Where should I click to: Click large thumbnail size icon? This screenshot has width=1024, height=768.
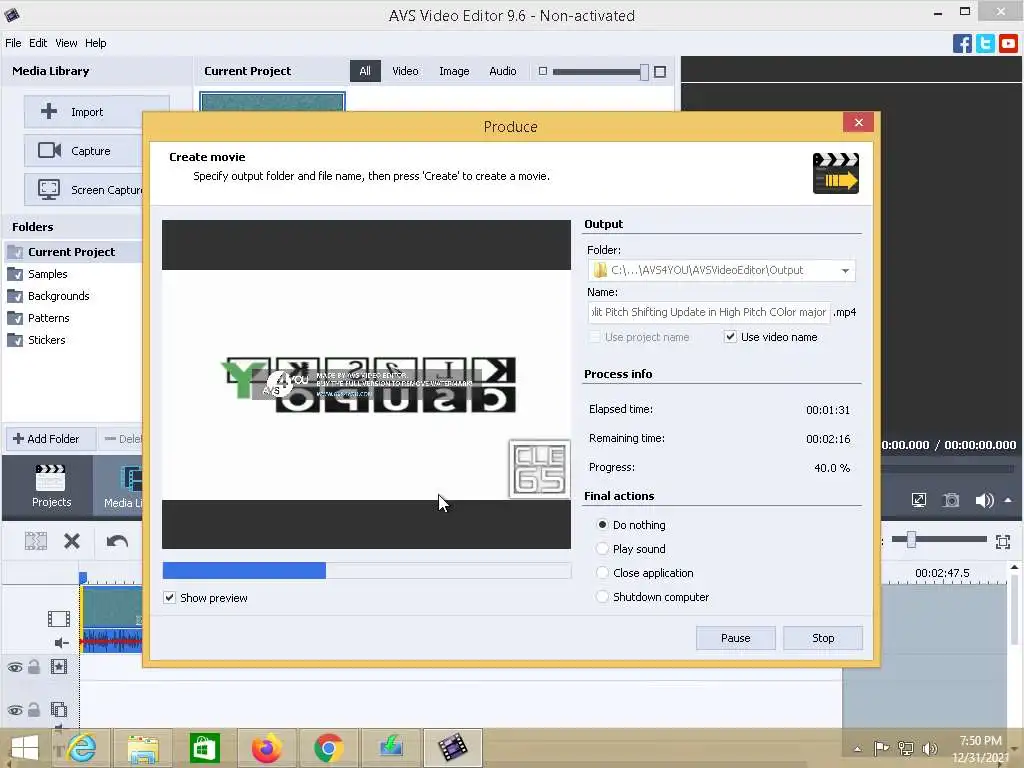(660, 71)
